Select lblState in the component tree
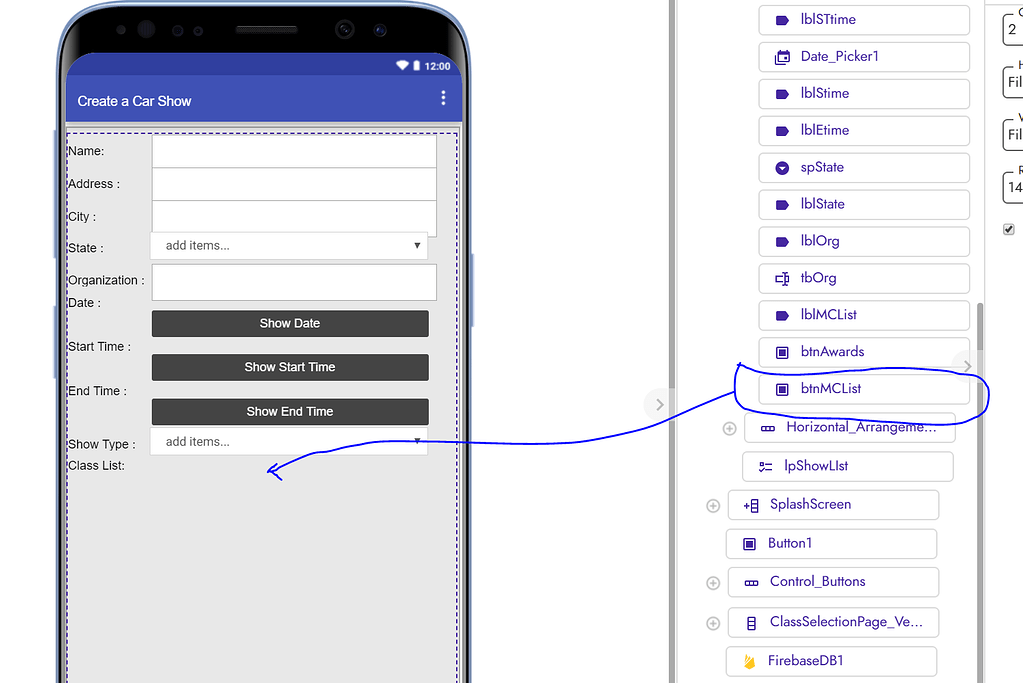1023x683 pixels. click(x=864, y=204)
